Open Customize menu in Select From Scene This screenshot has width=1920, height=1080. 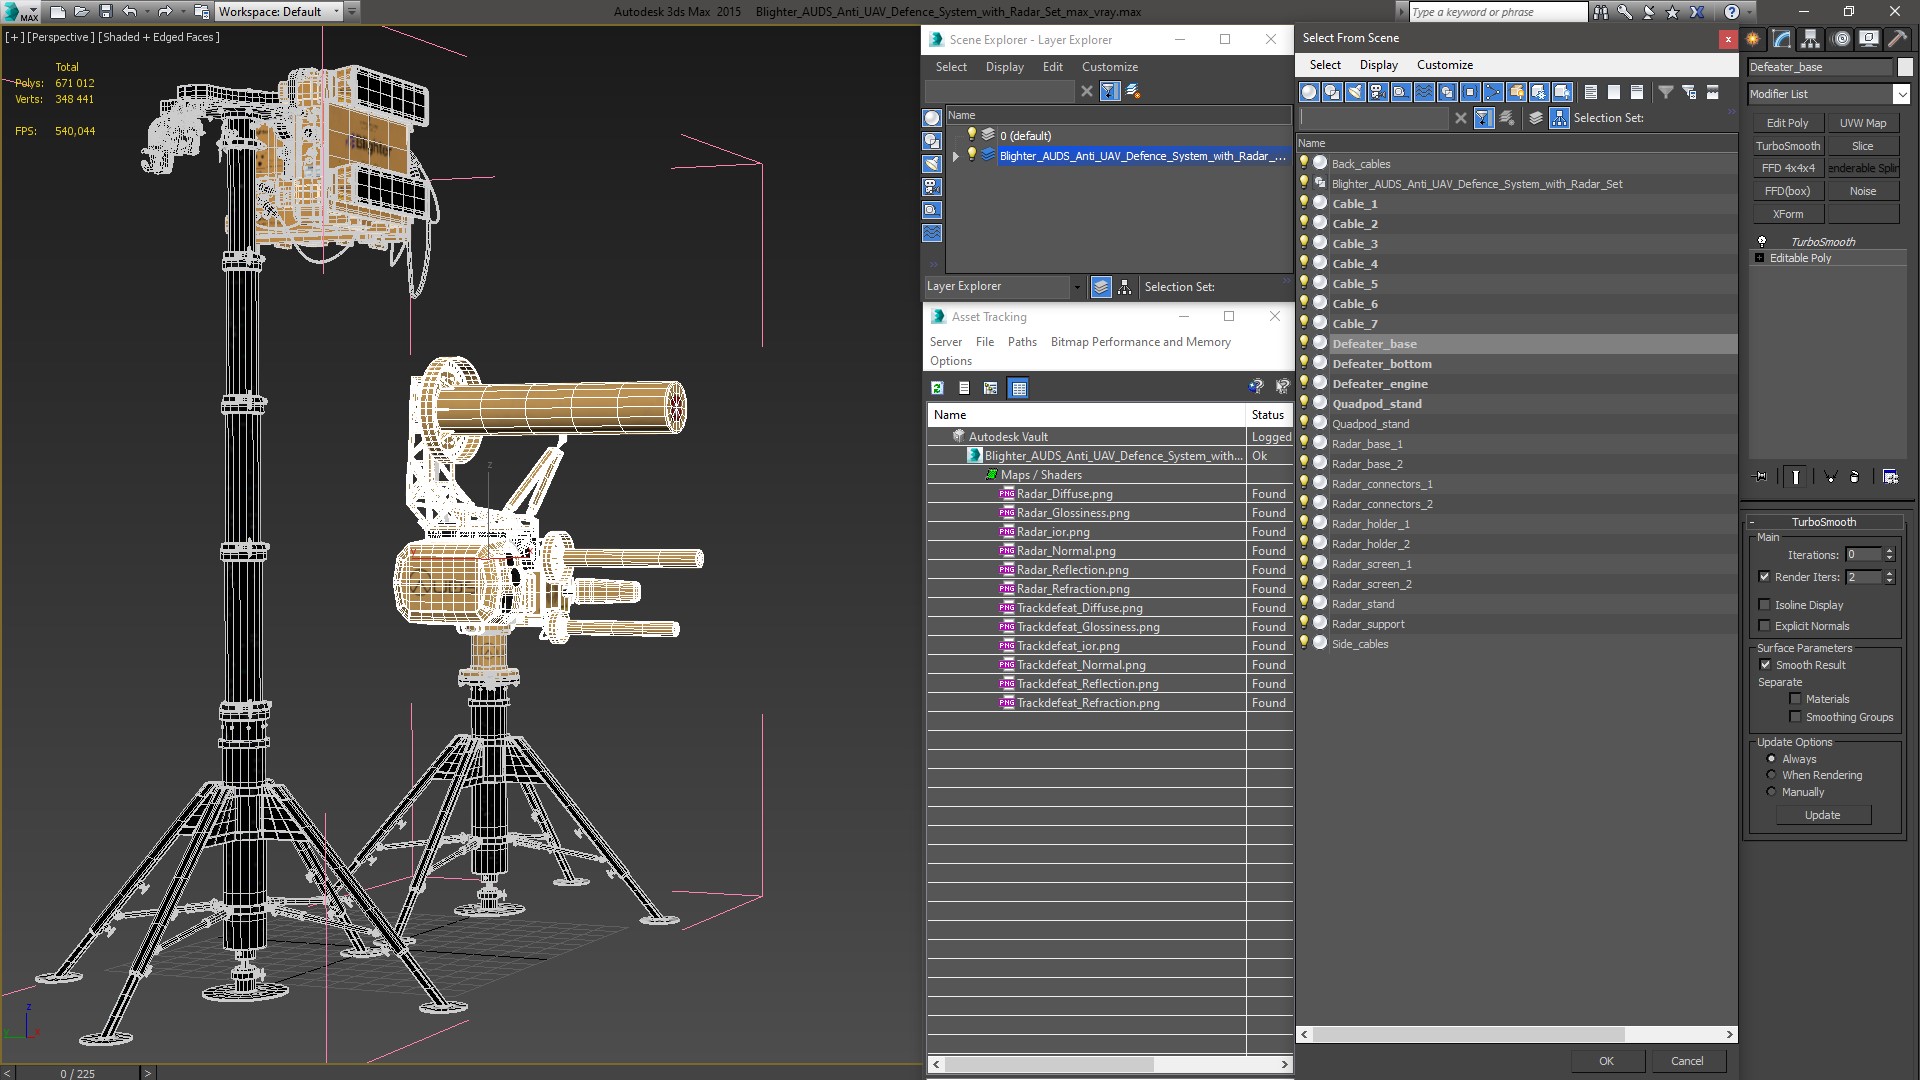pos(1444,65)
